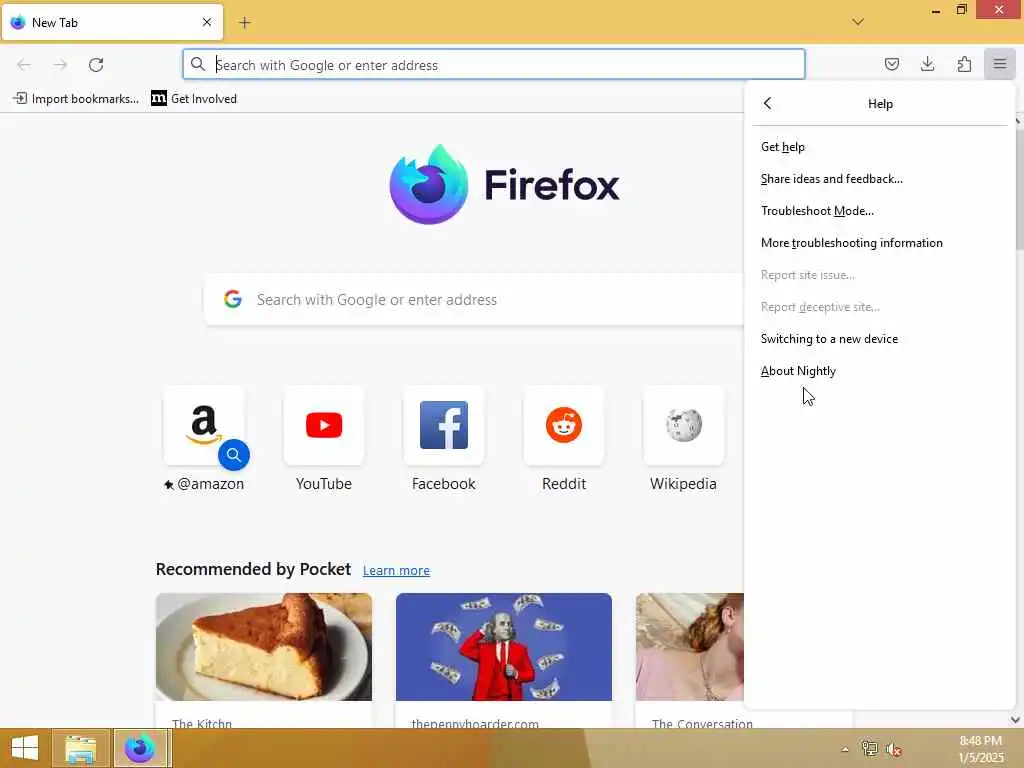Select the New Tab browser tab
The height and width of the screenshot is (768, 1024).
point(112,22)
